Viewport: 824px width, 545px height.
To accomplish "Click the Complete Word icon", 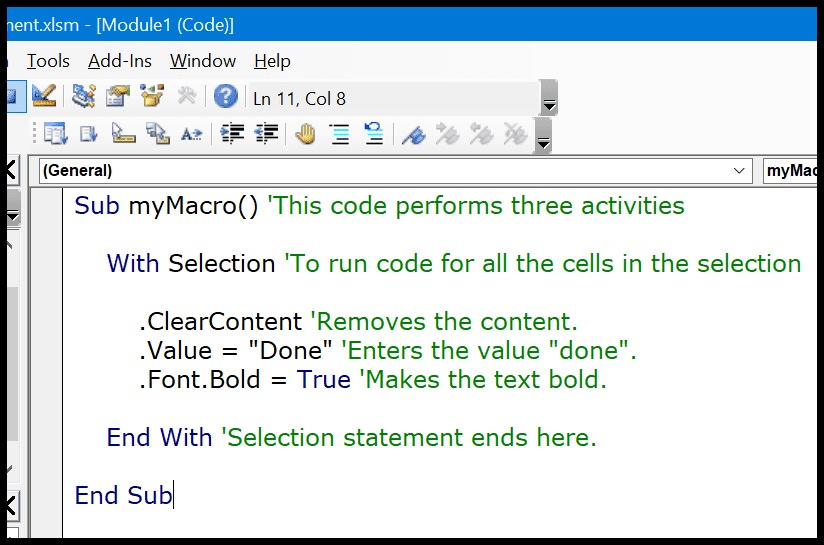I will [x=191, y=134].
